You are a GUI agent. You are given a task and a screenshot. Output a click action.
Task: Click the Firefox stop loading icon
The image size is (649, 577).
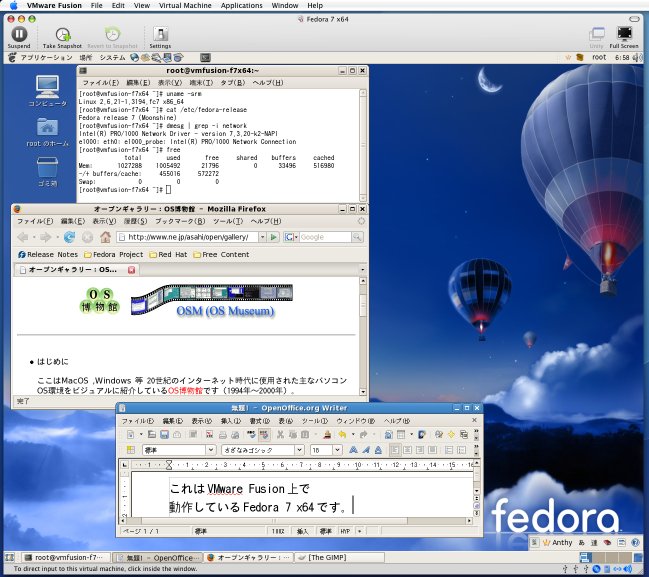pyautogui.click(x=87, y=237)
